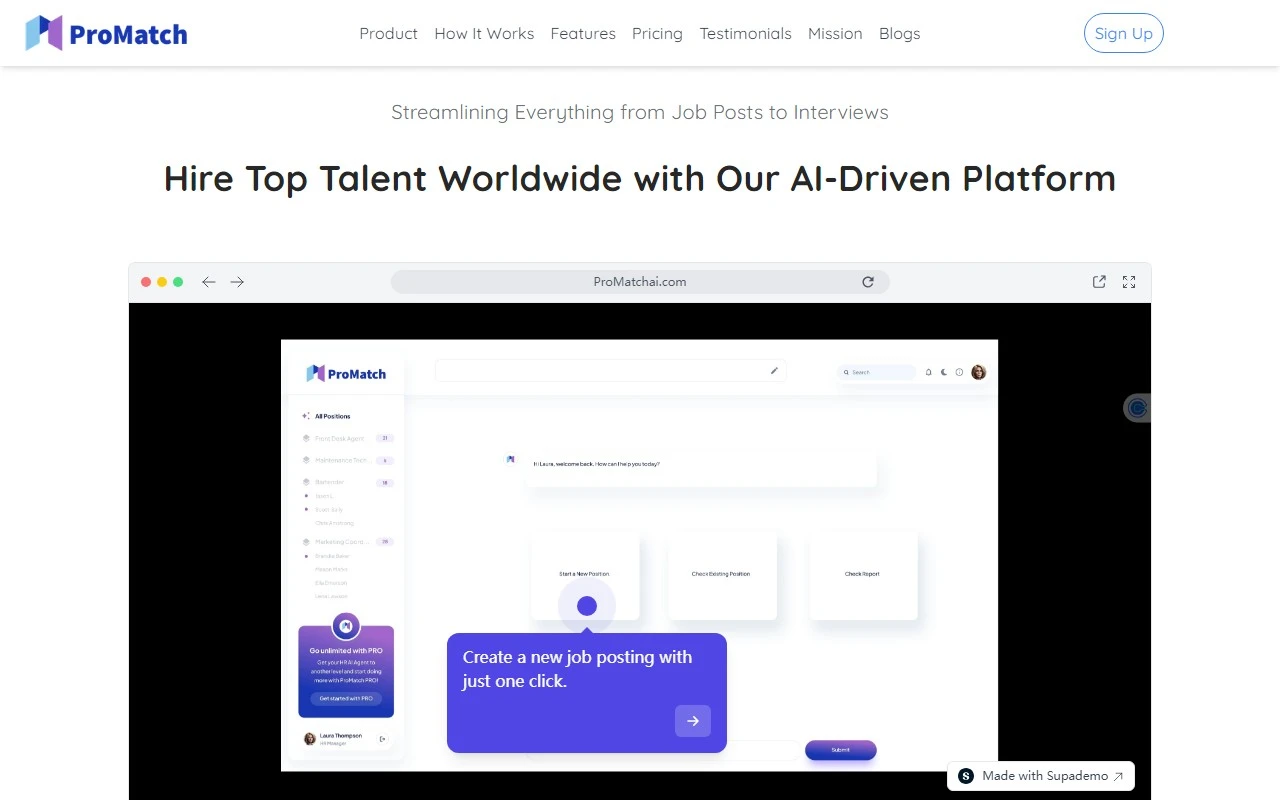
Task: Click the ProMatch logo in the header
Action: [x=106, y=33]
